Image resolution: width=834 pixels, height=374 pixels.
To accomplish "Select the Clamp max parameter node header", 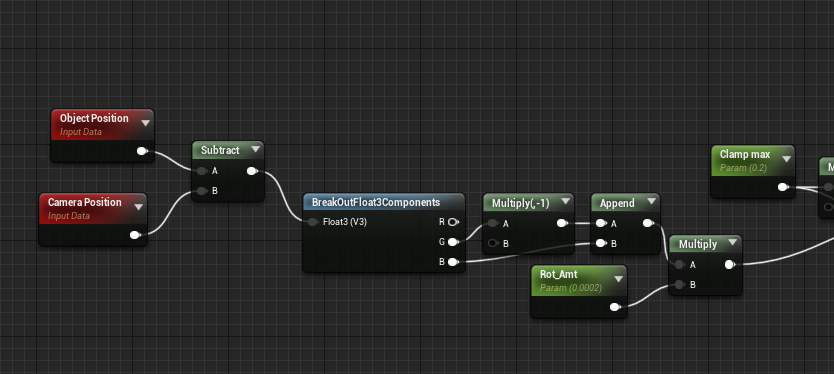I will point(753,161).
